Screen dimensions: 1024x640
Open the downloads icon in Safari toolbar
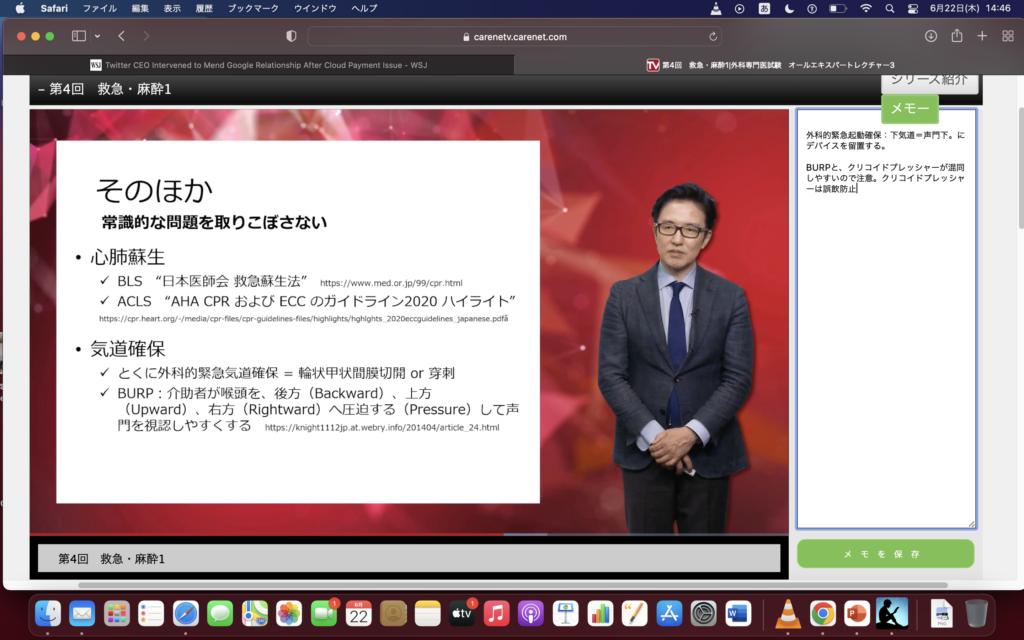pos(931,36)
